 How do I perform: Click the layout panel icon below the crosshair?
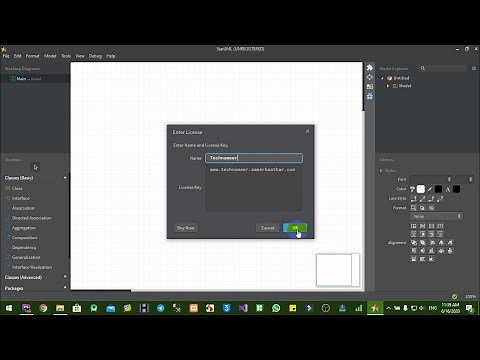[370, 87]
